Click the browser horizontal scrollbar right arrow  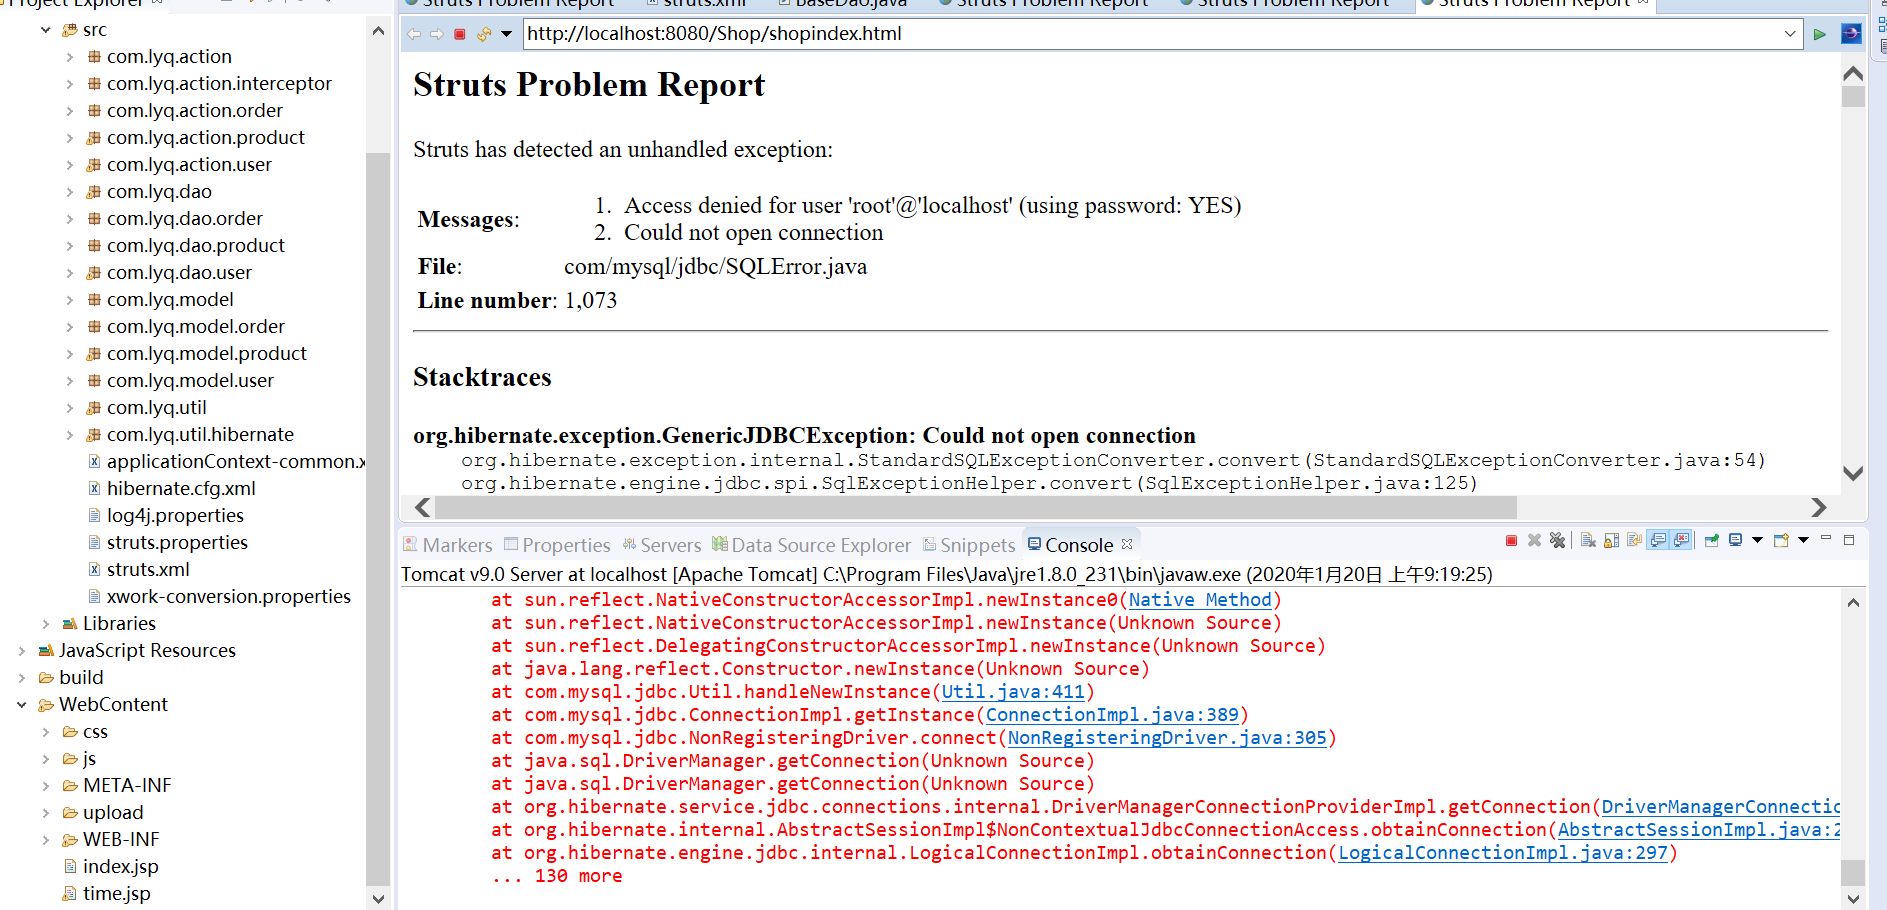tap(1819, 507)
